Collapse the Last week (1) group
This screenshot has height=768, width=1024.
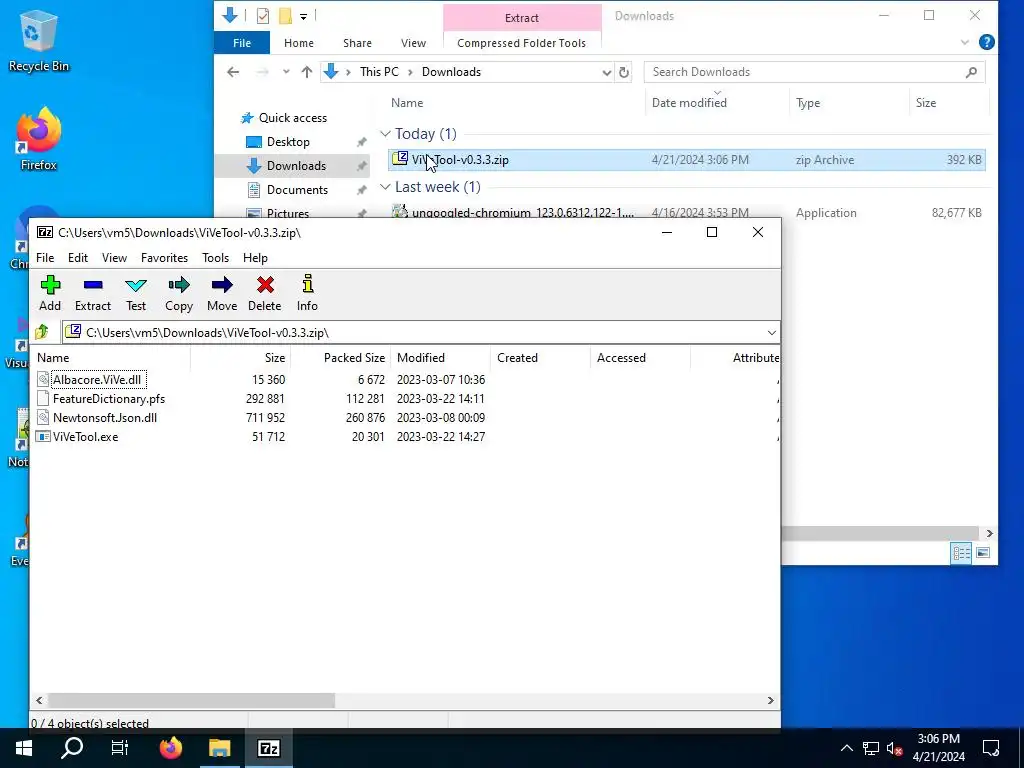click(385, 187)
